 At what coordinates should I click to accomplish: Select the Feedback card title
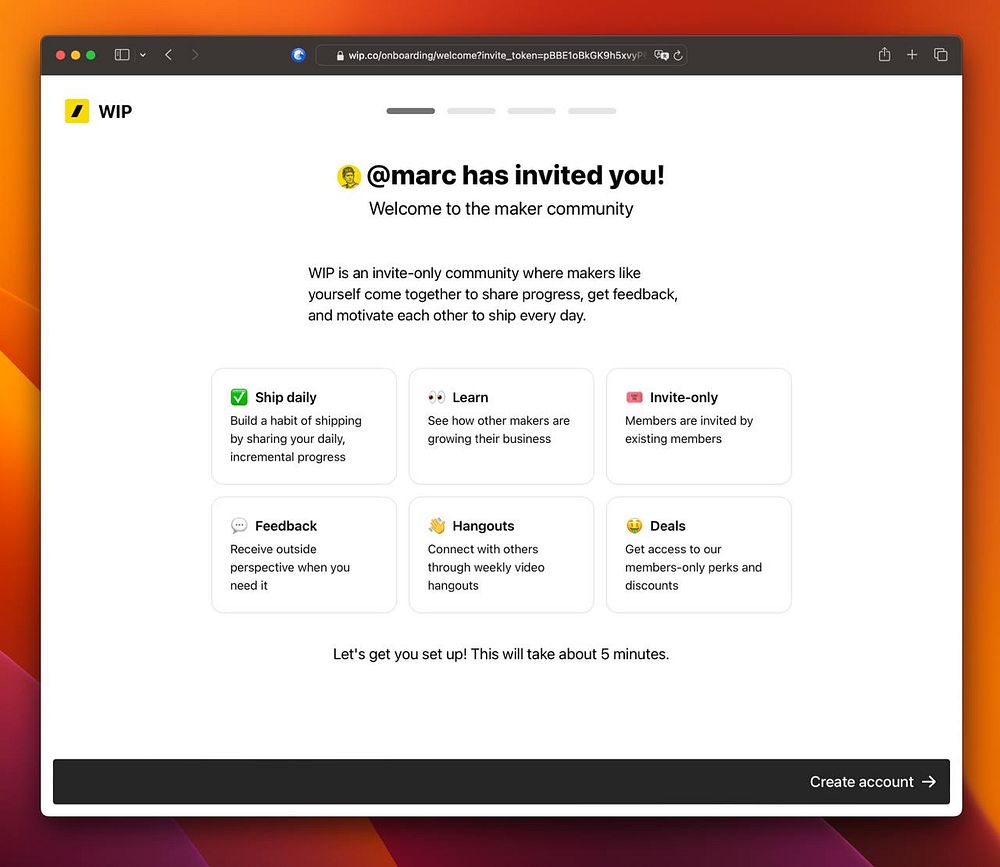pyautogui.click(x=286, y=526)
